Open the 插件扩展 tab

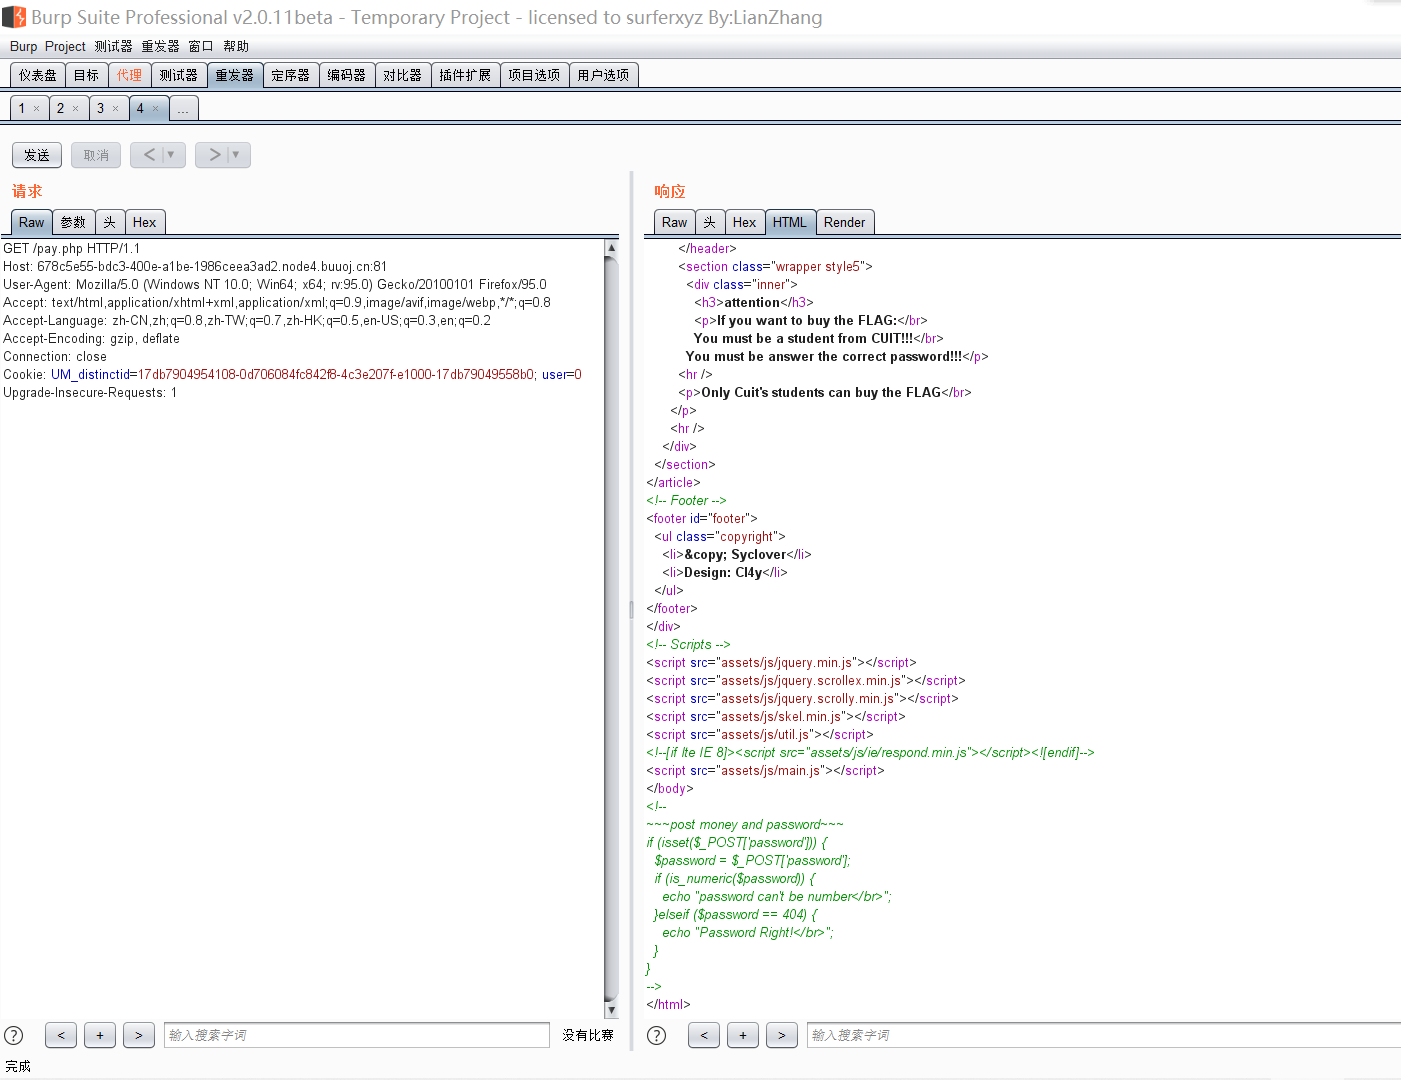tap(465, 75)
